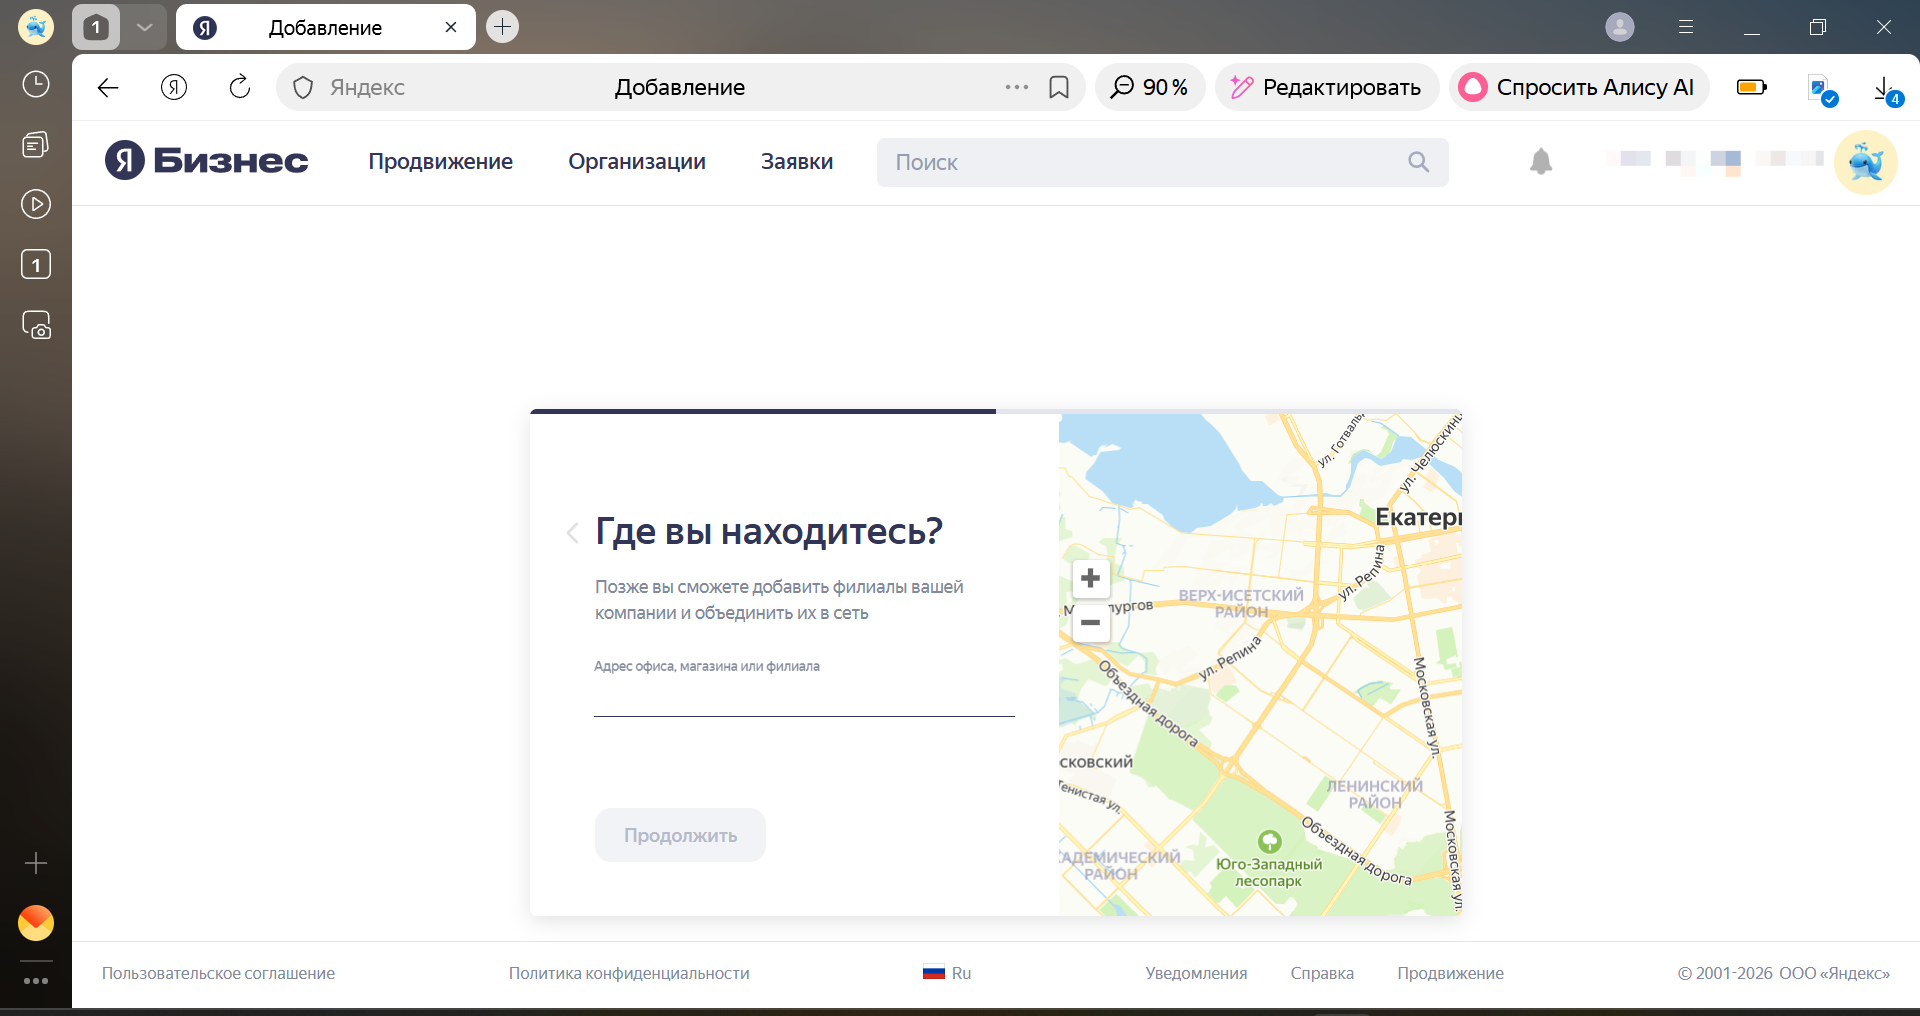Open the Политика конфиденциальности link
This screenshot has width=1920, height=1016.
[629, 972]
